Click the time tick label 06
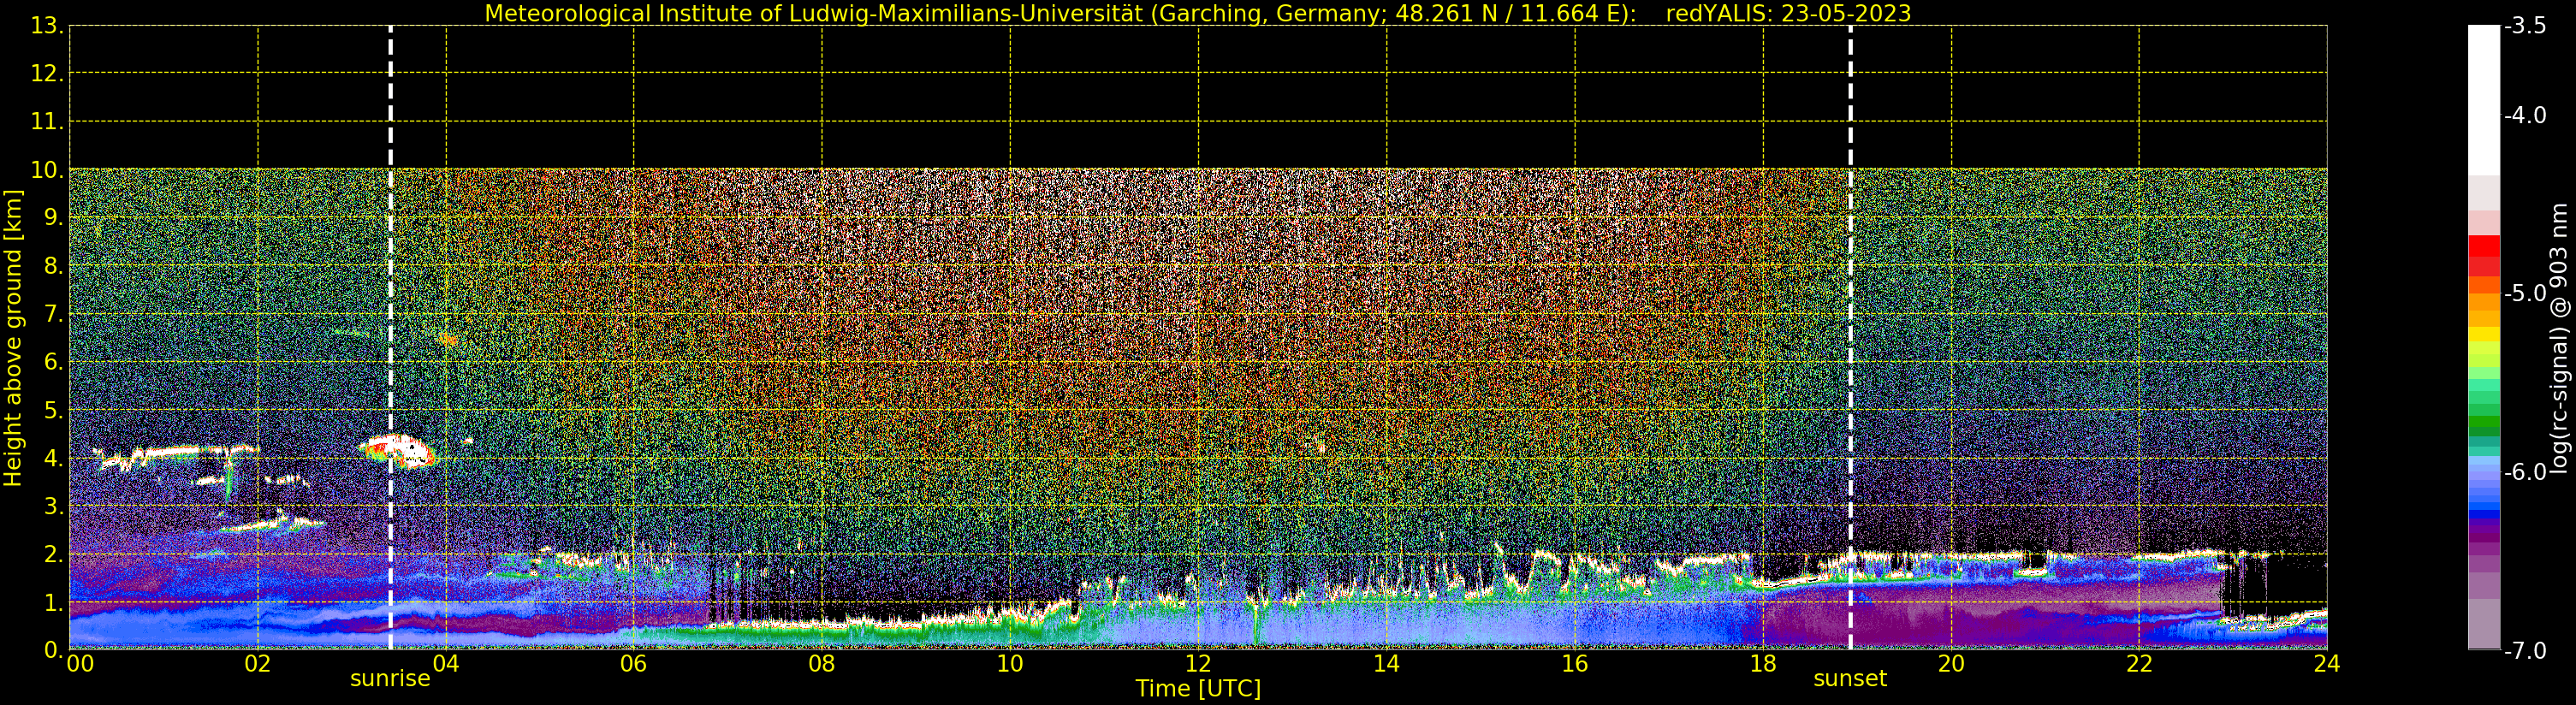The image size is (2576, 705). 634,664
